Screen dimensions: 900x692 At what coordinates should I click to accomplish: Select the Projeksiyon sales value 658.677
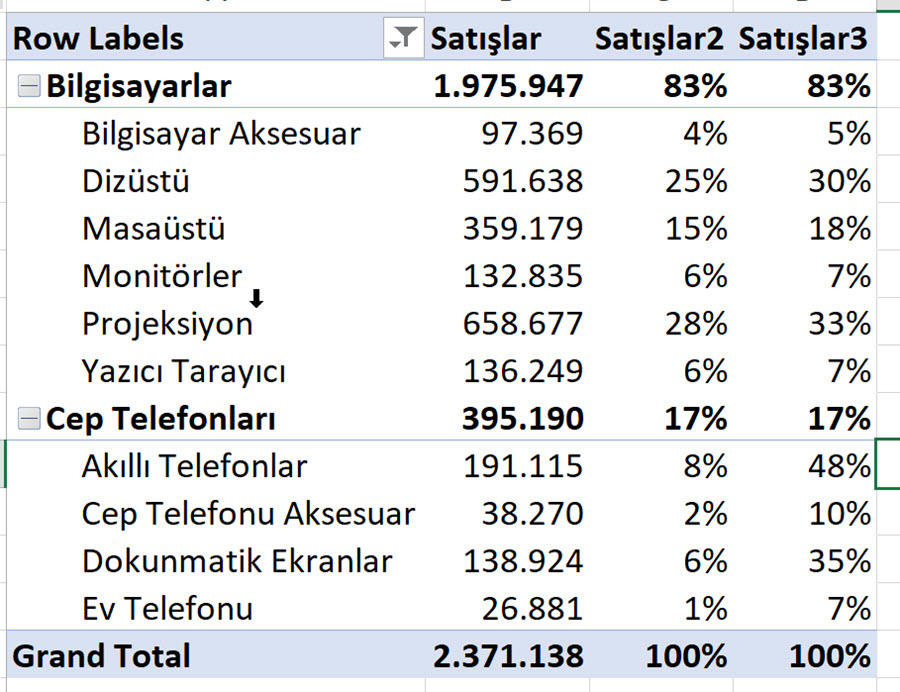pos(523,324)
